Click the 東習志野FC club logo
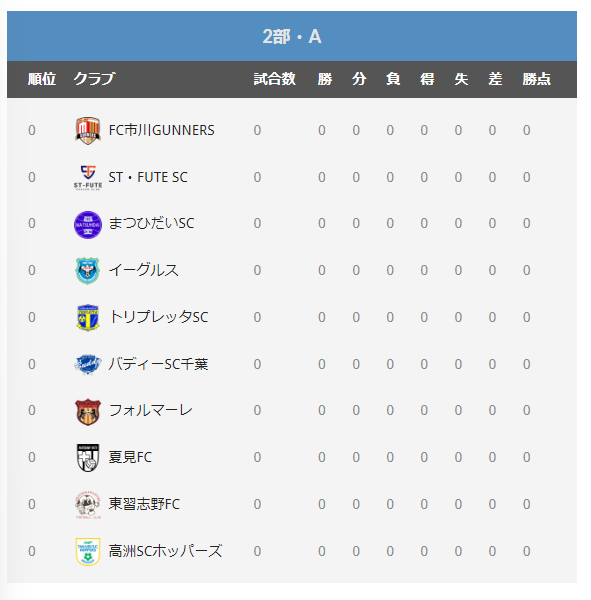The height and width of the screenshot is (600, 591). click(x=88, y=505)
